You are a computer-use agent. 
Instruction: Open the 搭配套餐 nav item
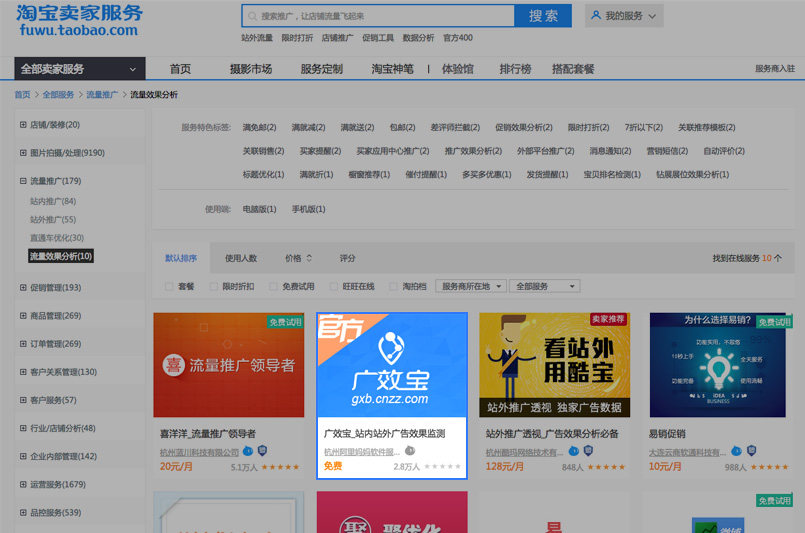(x=573, y=69)
